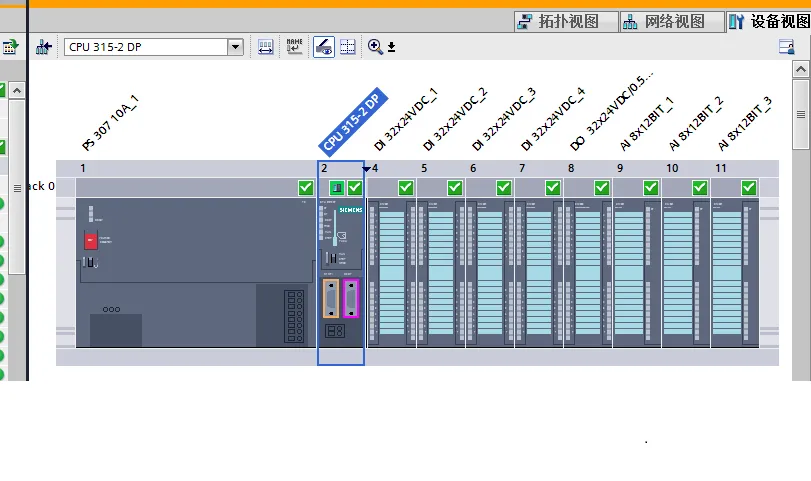Select the DI module in slot 7
The width and height of the screenshot is (811, 481).
pos(539,273)
